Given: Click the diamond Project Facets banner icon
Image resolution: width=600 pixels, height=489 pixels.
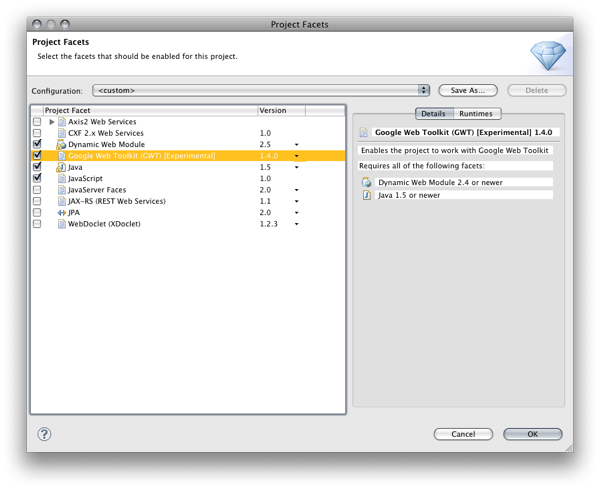Looking at the screenshot, I should click(x=548, y=55).
